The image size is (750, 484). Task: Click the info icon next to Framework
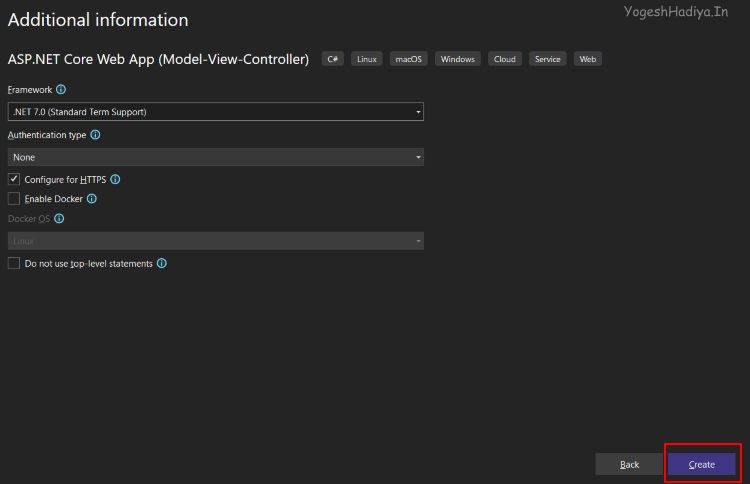click(61, 90)
